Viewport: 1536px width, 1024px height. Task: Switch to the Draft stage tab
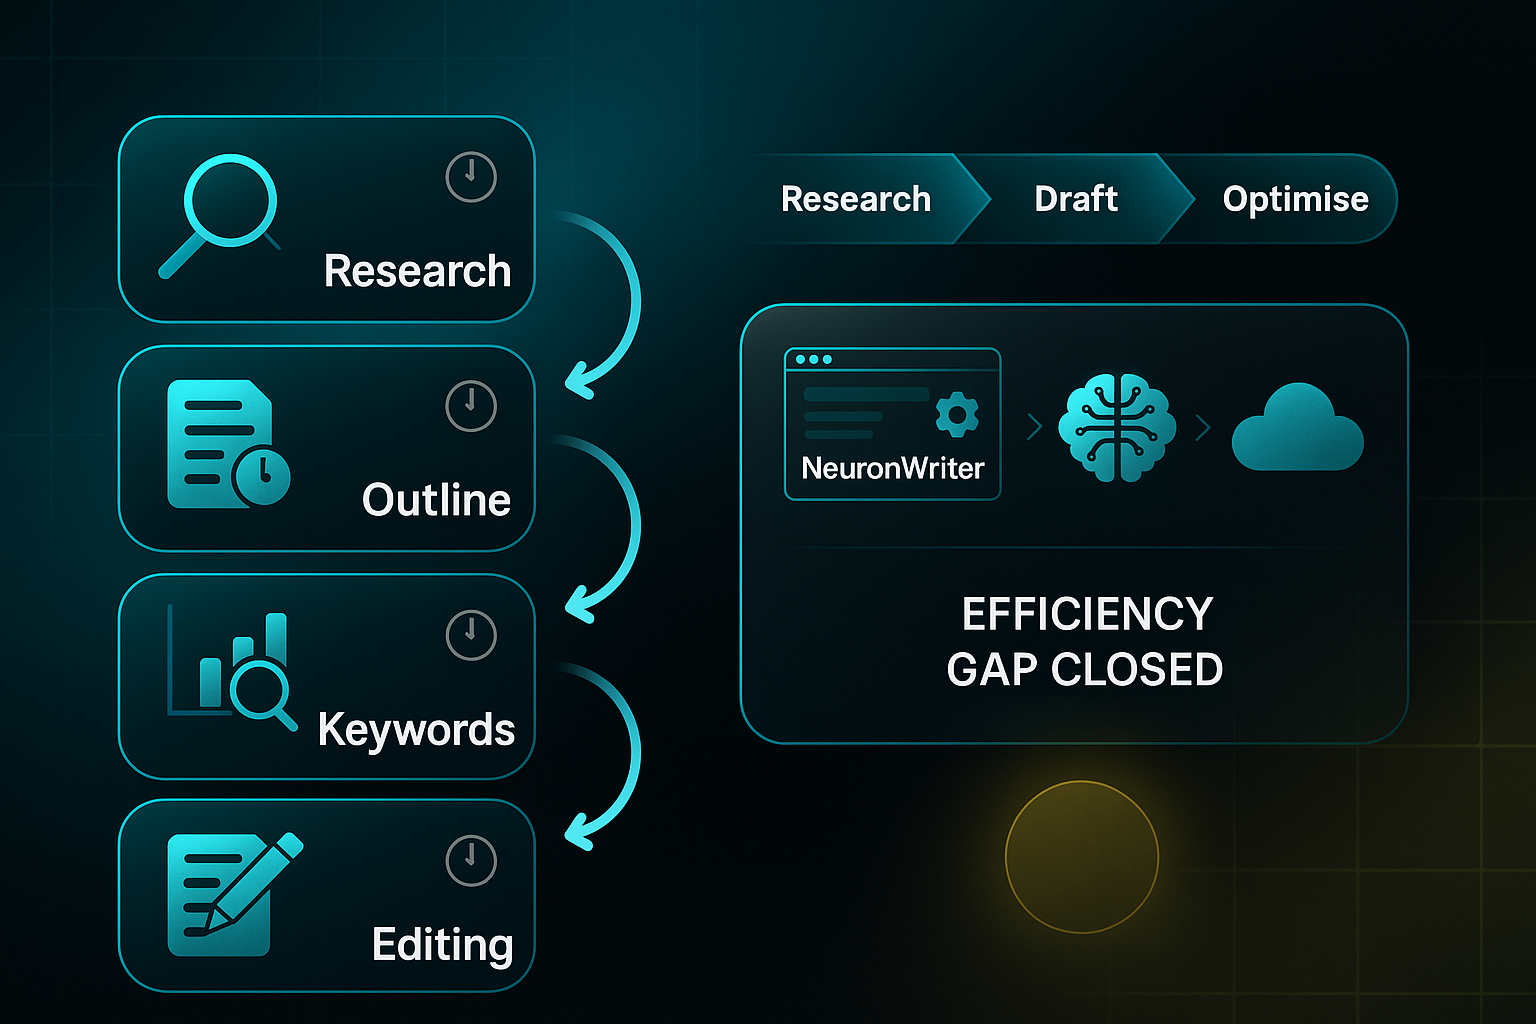(1076, 199)
